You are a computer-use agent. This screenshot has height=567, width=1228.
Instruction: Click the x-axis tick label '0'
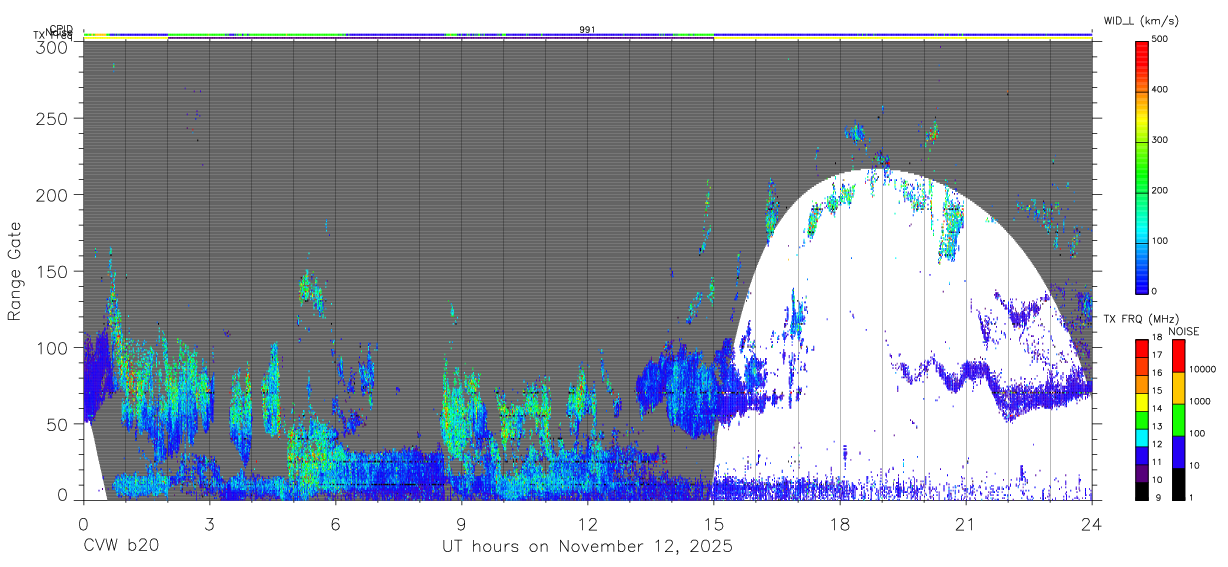(x=83, y=523)
